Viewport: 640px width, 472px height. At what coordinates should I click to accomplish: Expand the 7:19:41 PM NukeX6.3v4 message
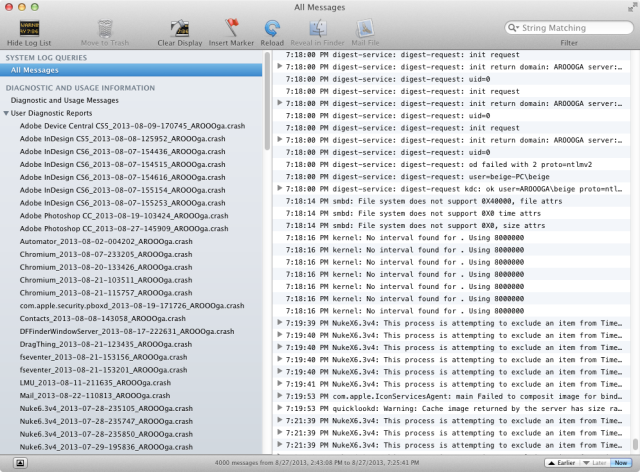280,383
